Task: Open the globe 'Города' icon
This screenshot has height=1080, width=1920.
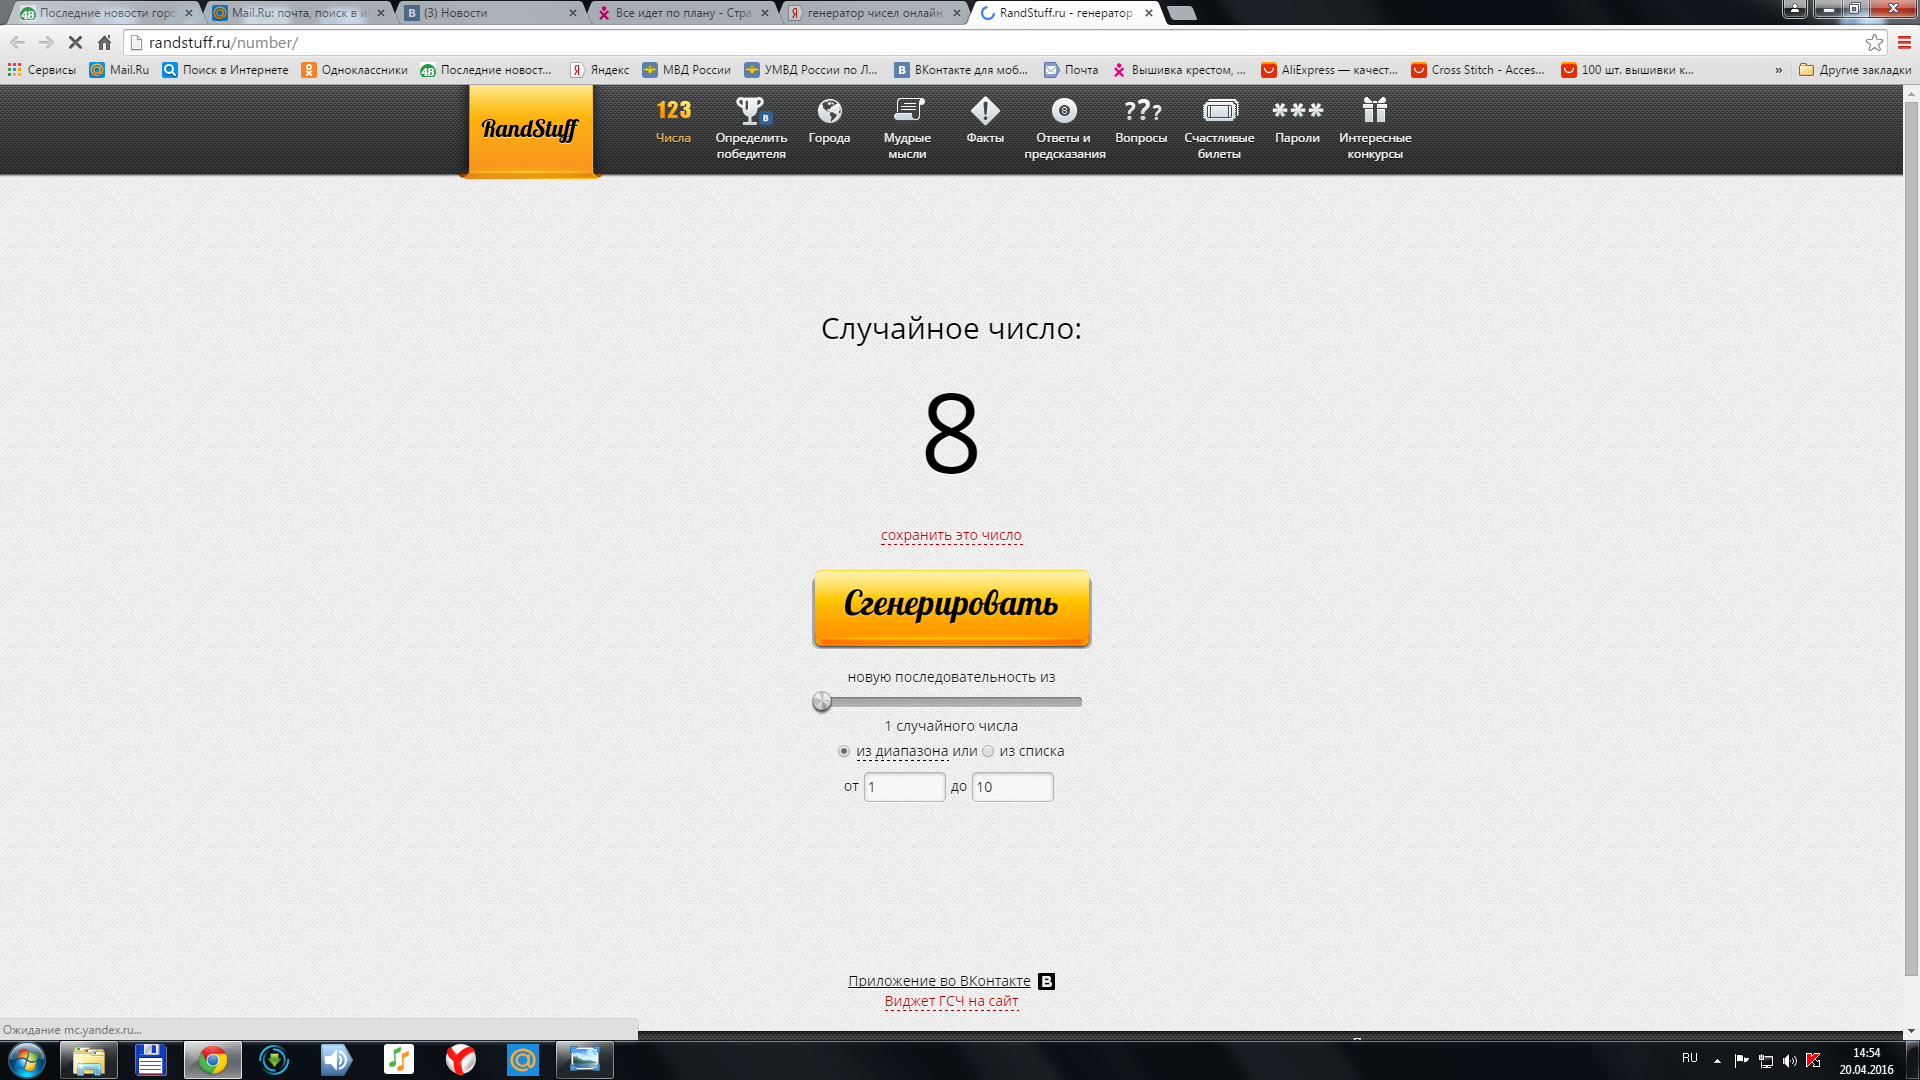Action: pyautogui.click(x=829, y=111)
